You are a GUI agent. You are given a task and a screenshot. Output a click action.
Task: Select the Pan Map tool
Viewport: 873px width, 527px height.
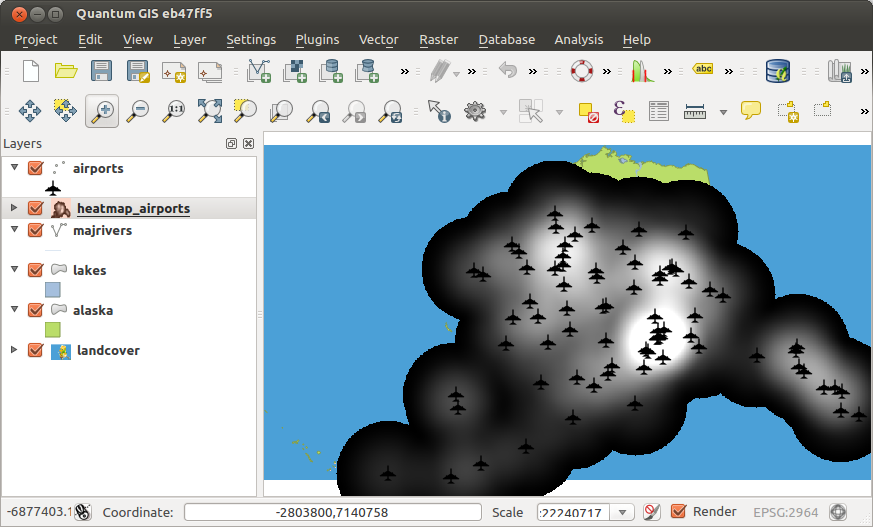(x=29, y=111)
